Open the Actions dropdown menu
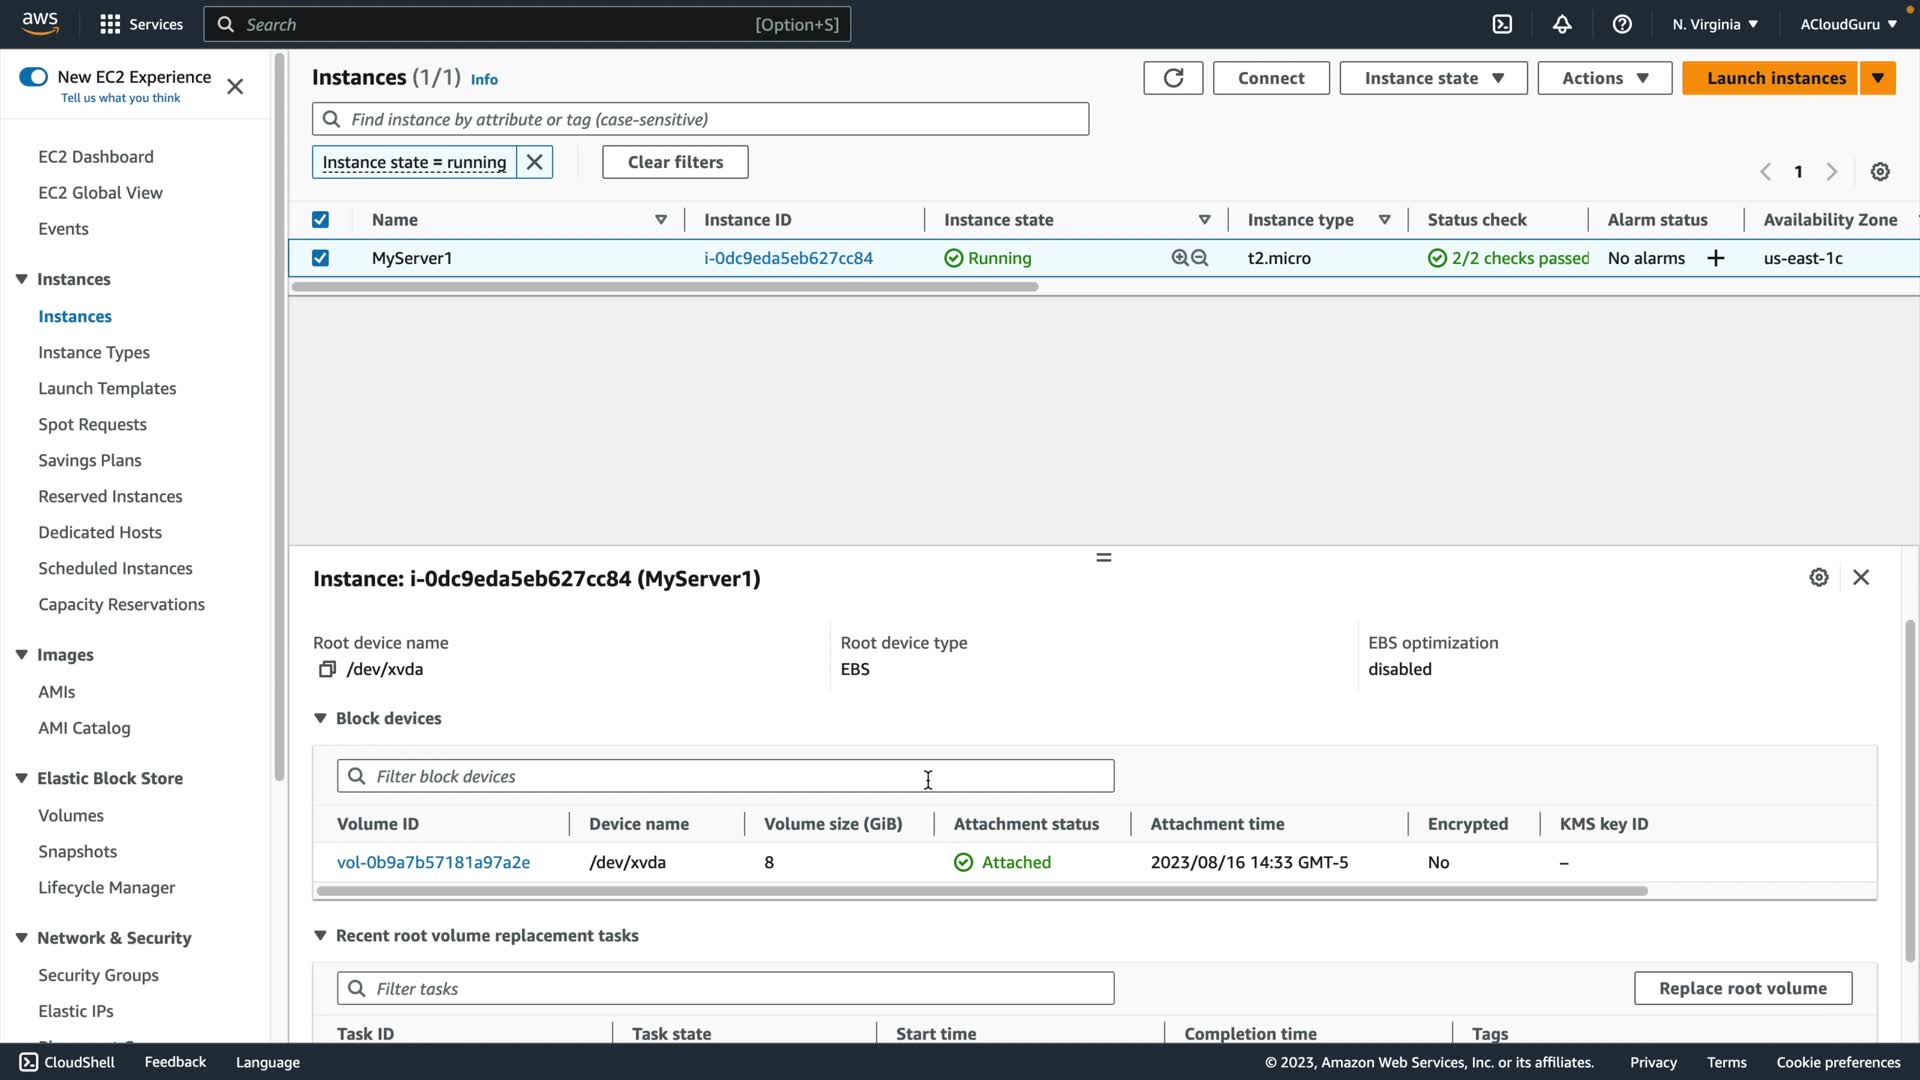The height and width of the screenshot is (1080, 1920). 1604,78
